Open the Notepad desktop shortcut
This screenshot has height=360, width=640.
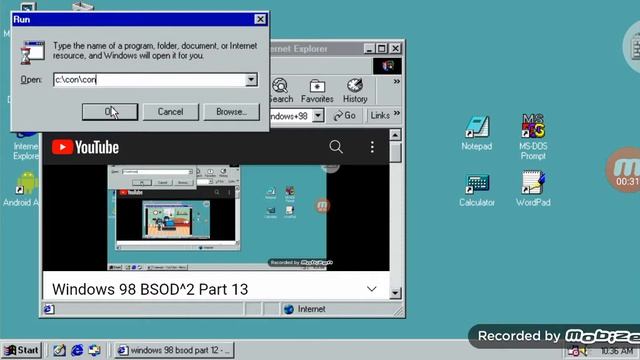click(x=477, y=133)
